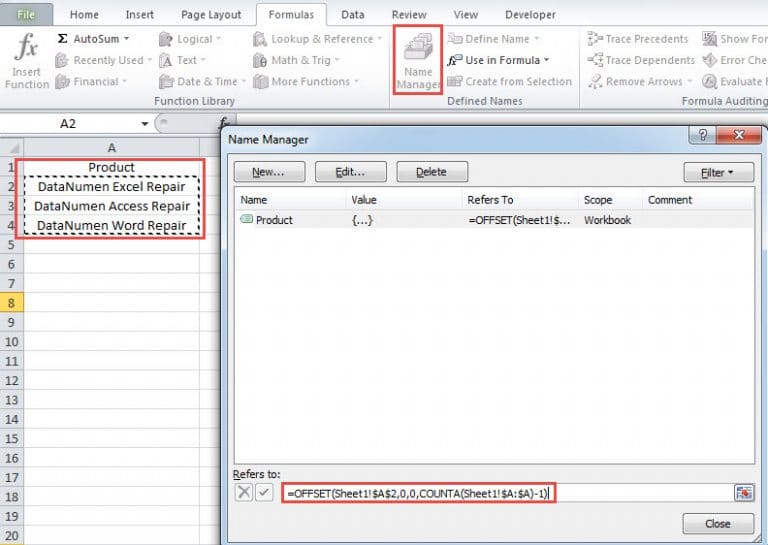Open the Name Manager
This screenshot has width=768, height=545.
click(x=418, y=60)
